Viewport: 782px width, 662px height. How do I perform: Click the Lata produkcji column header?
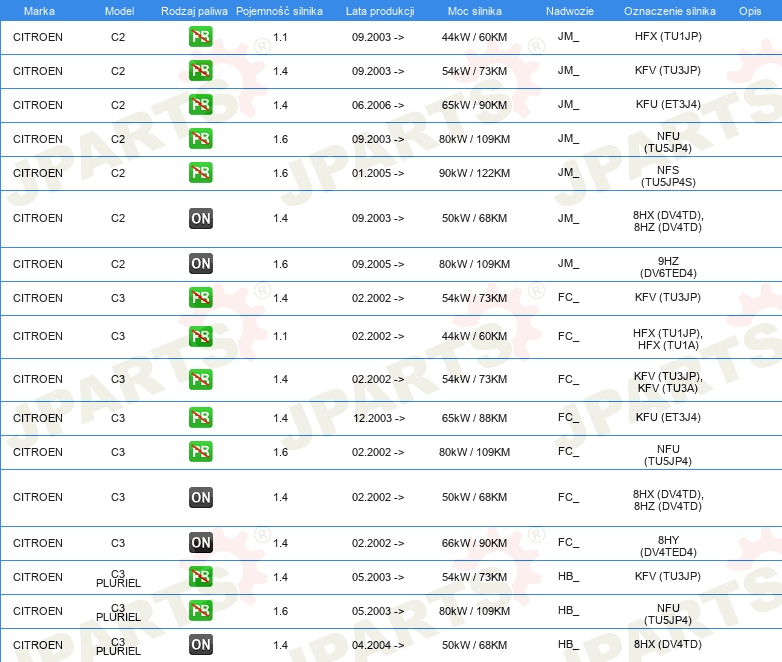(x=378, y=10)
